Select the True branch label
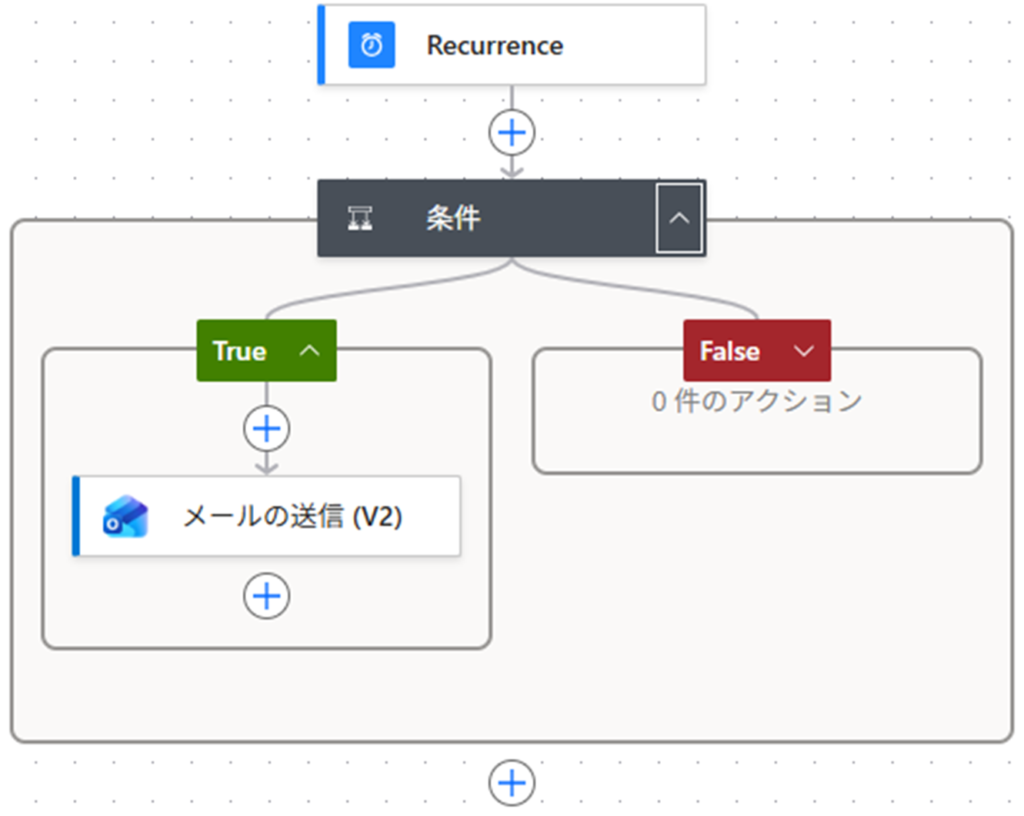This screenshot has width=1024, height=816. tap(240, 351)
